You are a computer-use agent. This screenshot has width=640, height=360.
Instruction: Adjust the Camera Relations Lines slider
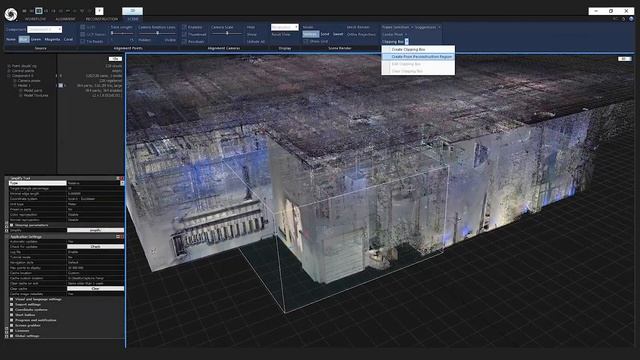(x=158, y=33)
